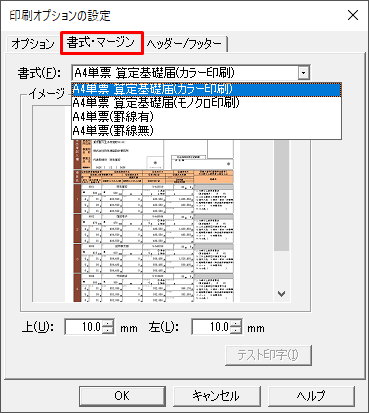The width and height of the screenshot is (369, 413).
Task: Open the ヘッダー/フッター tab
Action: (x=185, y=43)
